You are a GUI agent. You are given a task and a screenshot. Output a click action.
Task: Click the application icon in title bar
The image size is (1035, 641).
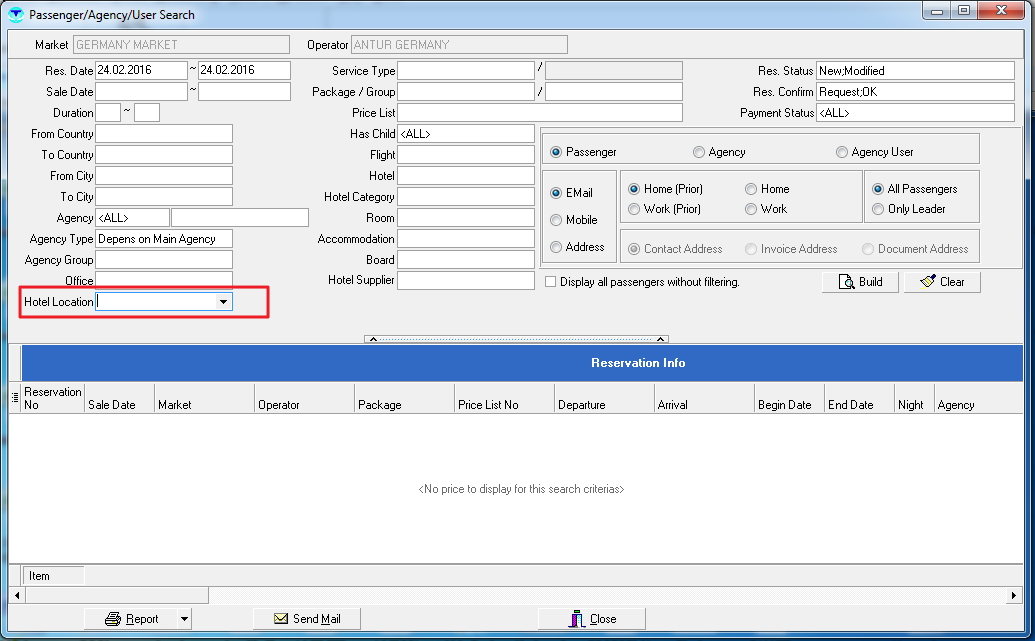click(x=15, y=15)
